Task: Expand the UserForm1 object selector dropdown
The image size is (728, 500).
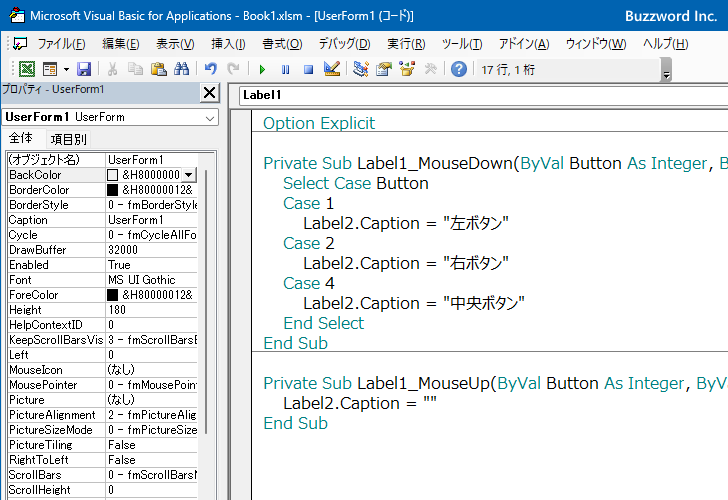Action: 210,118
